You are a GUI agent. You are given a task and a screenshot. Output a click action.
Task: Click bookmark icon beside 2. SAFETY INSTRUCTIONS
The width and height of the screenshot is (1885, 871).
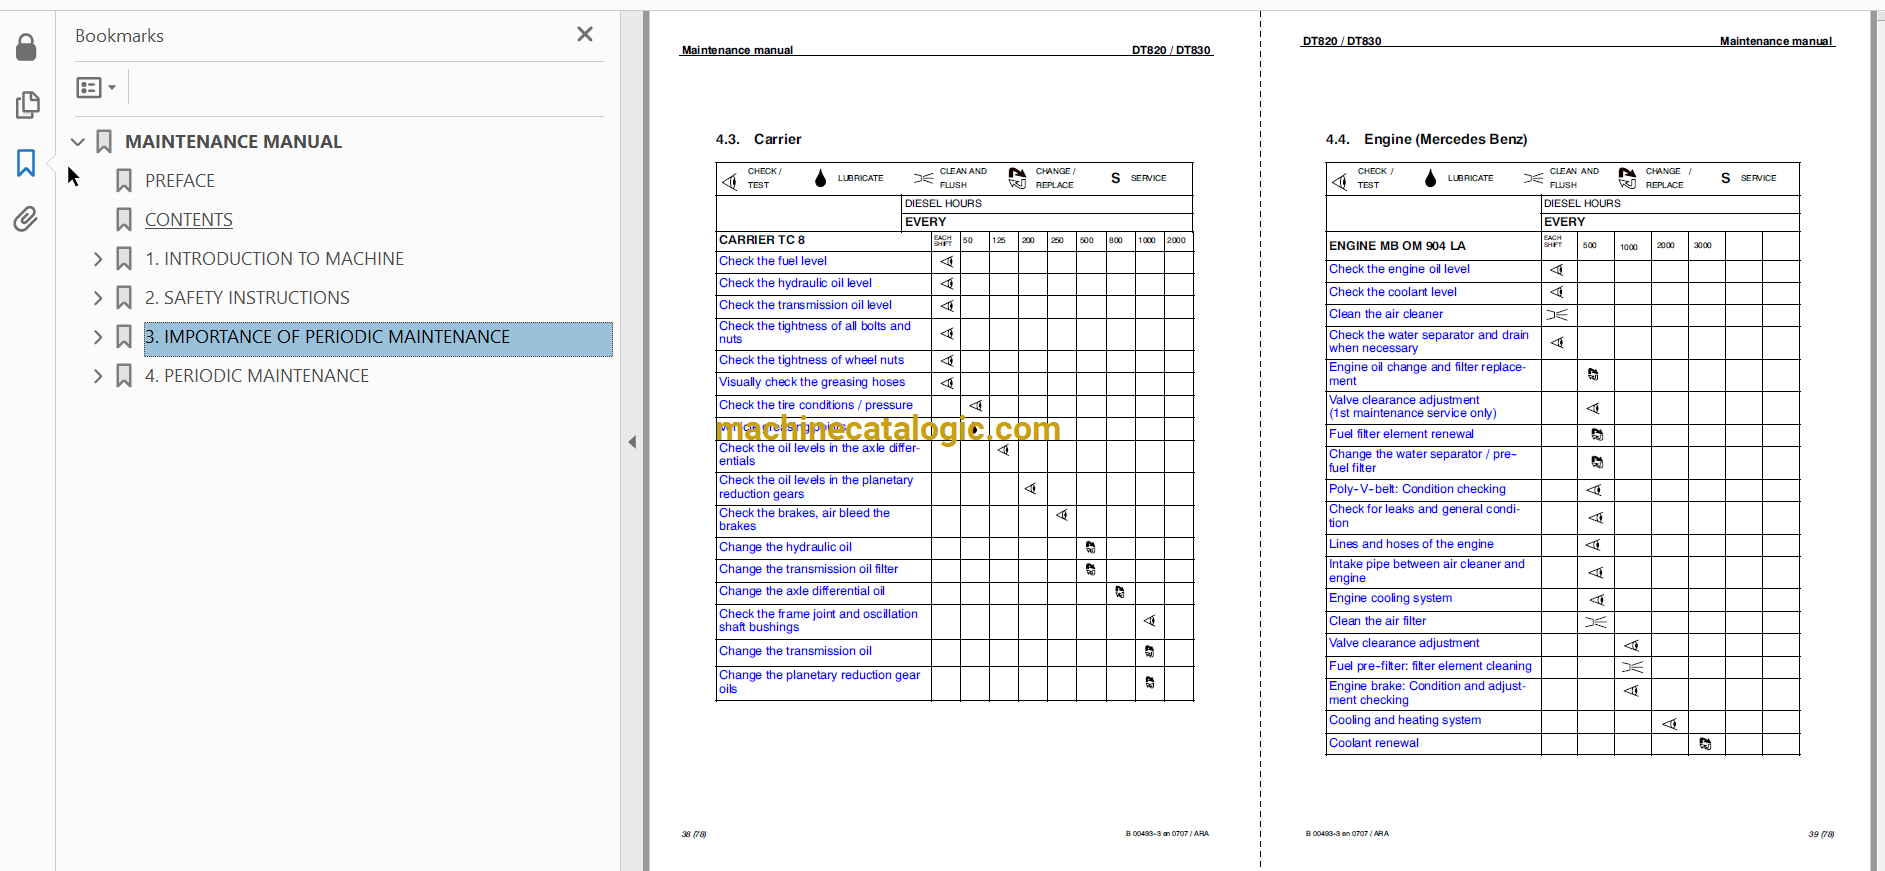[124, 298]
